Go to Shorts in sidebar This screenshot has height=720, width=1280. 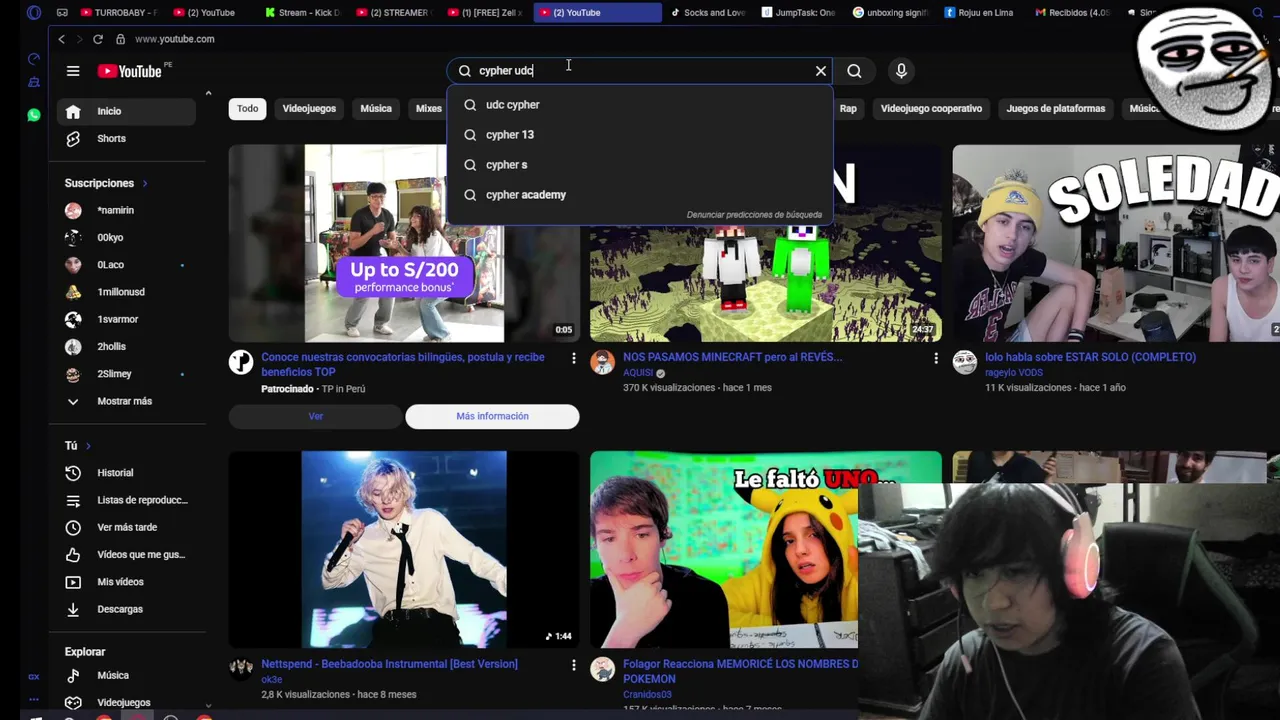(x=111, y=139)
